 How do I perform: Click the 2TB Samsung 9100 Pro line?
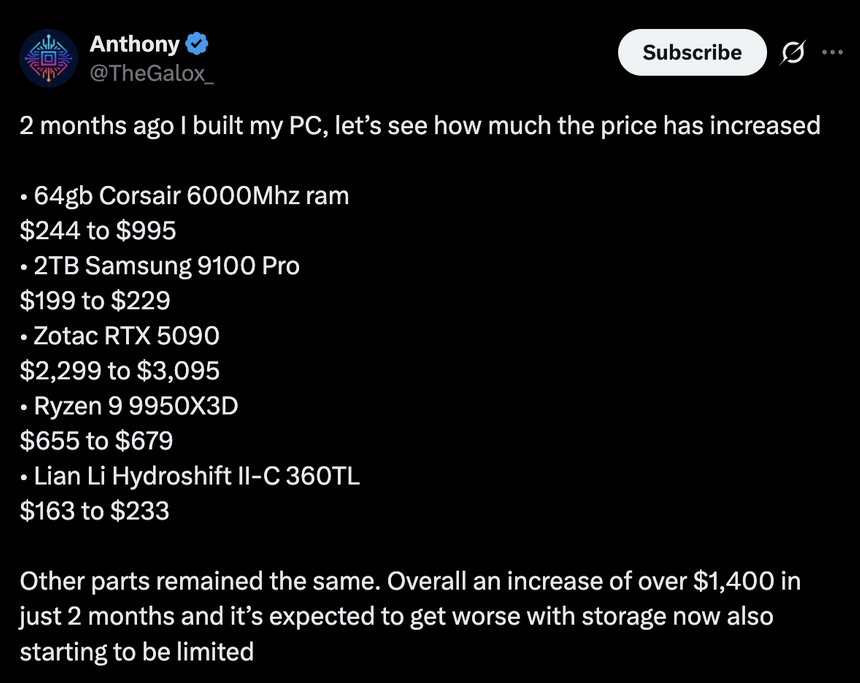point(160,266)
